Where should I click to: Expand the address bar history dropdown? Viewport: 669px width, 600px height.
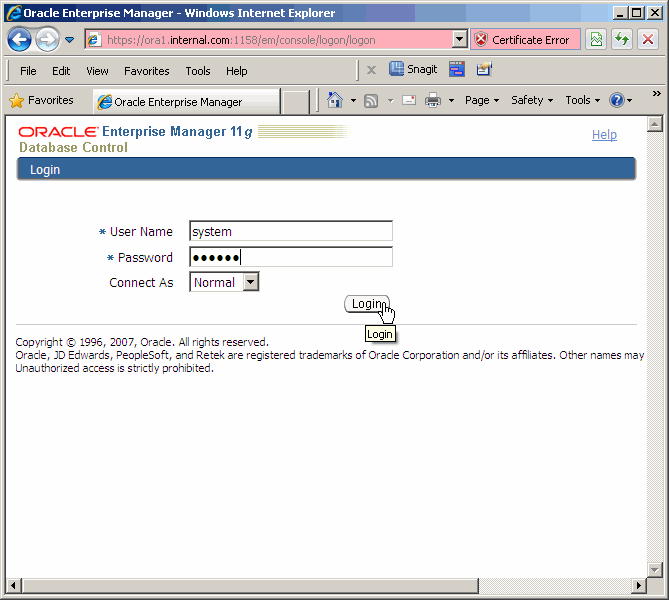460,40
